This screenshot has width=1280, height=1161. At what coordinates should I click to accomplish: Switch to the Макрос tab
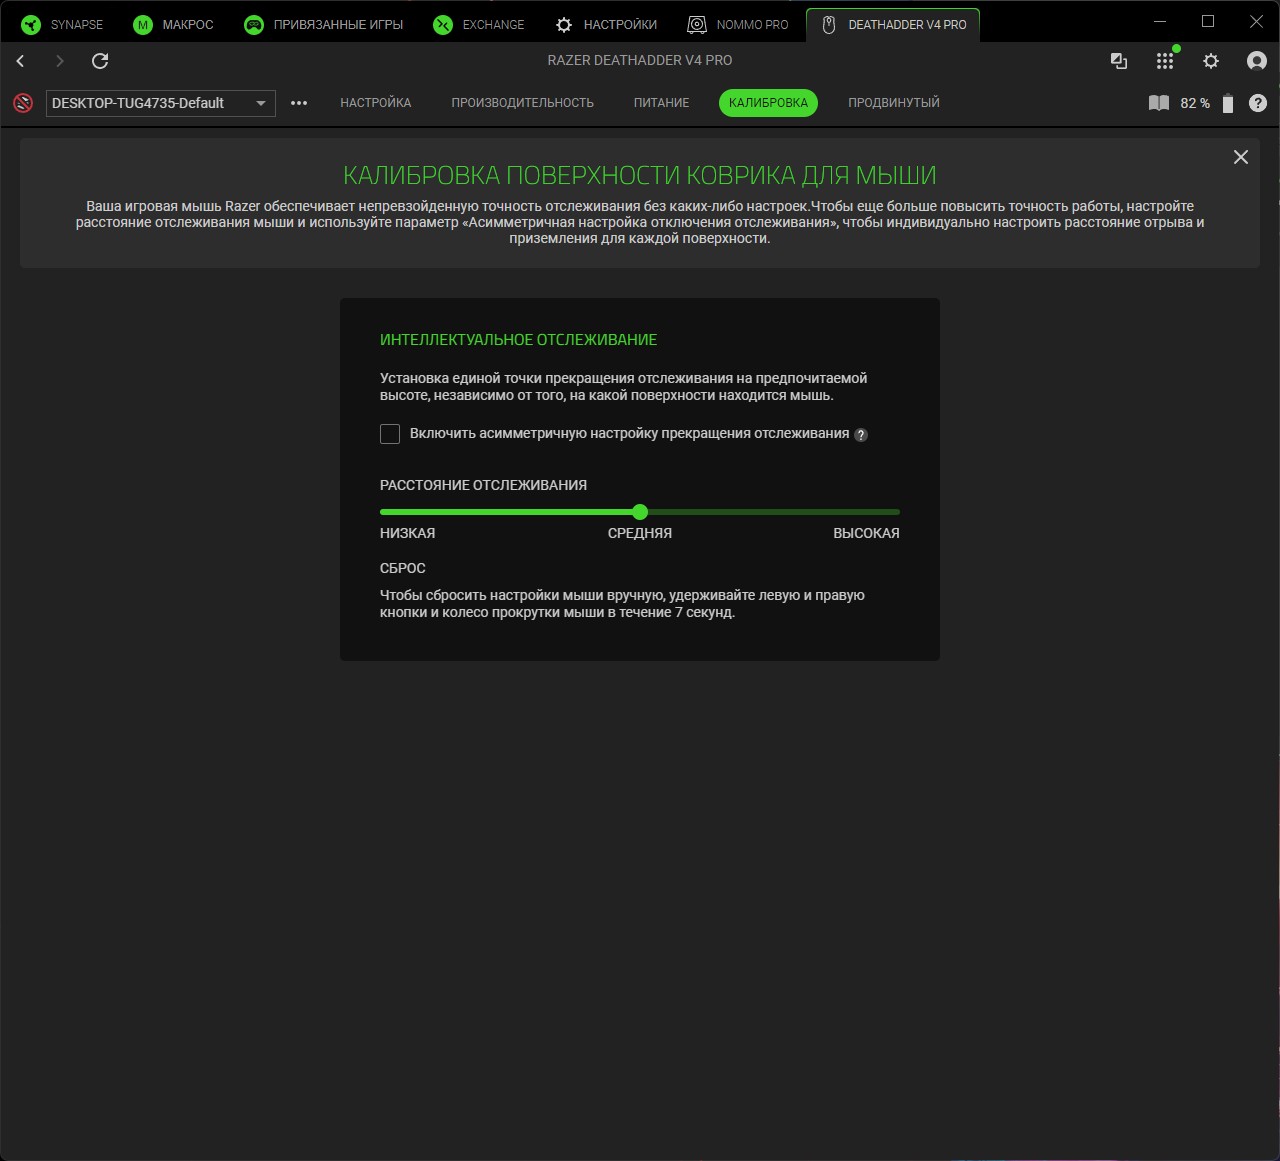(174, 24)
